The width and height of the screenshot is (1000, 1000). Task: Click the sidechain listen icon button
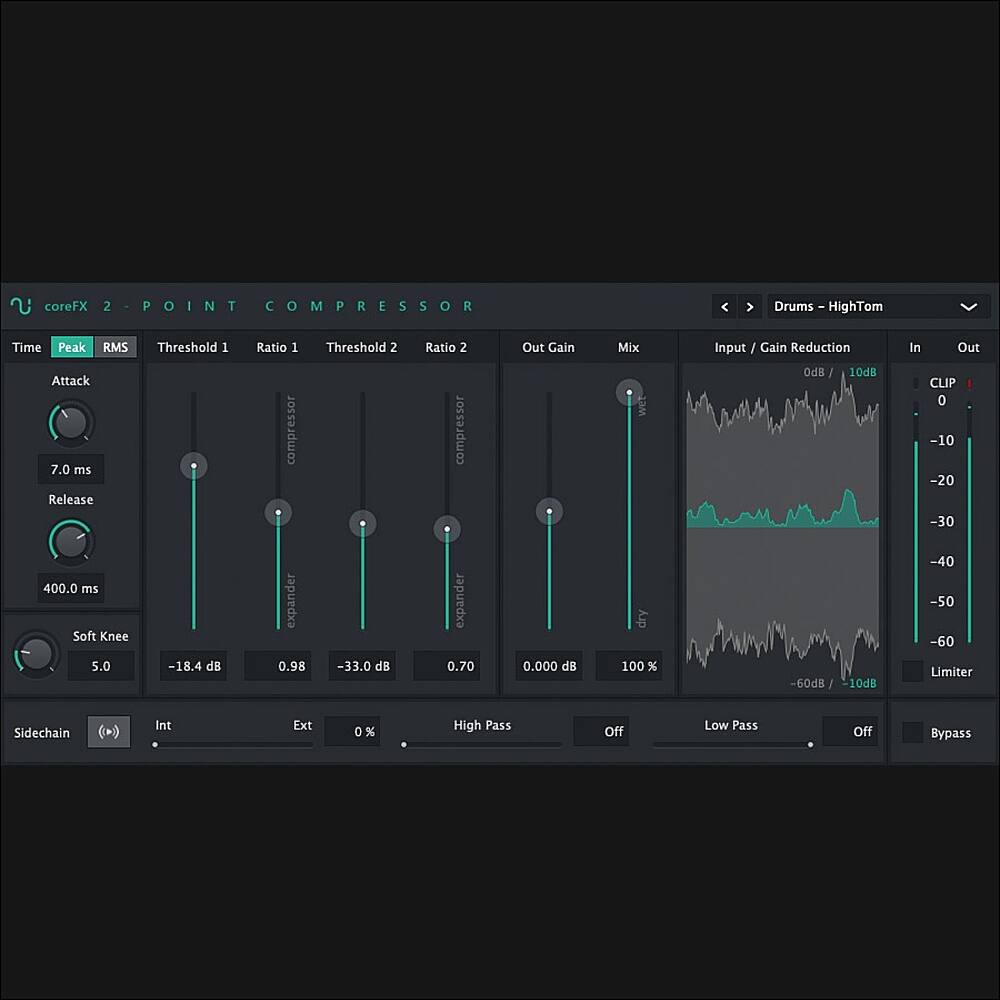coord(109,732)
